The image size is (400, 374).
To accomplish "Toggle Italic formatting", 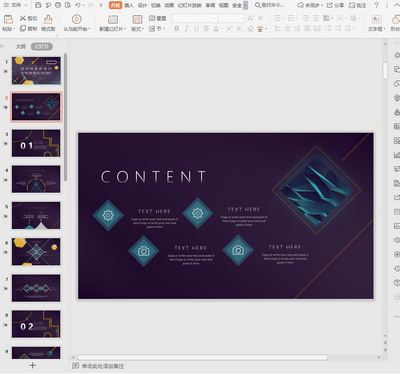I will tap(186, 29).
